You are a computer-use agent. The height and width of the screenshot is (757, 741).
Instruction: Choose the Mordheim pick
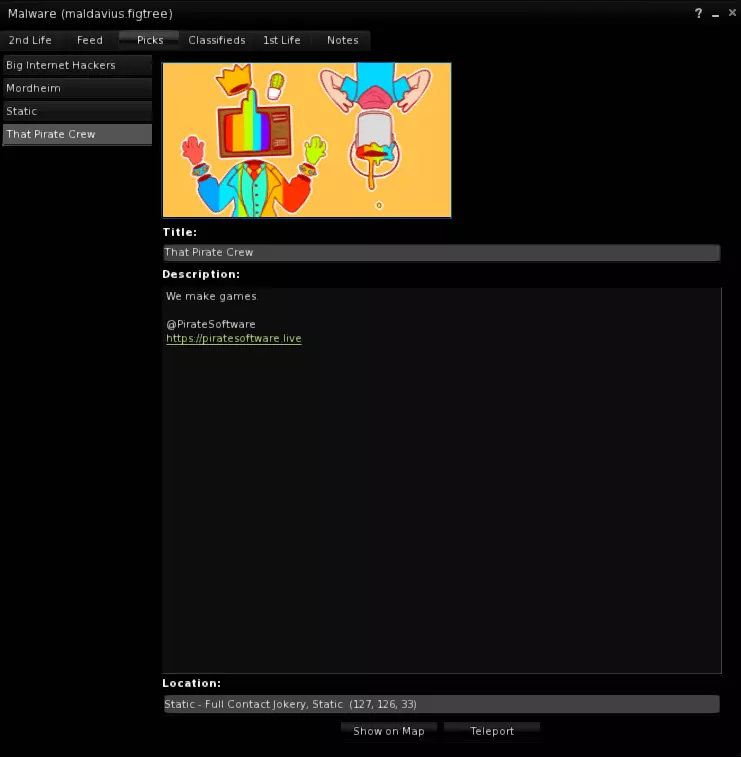[x=77, y=88]
